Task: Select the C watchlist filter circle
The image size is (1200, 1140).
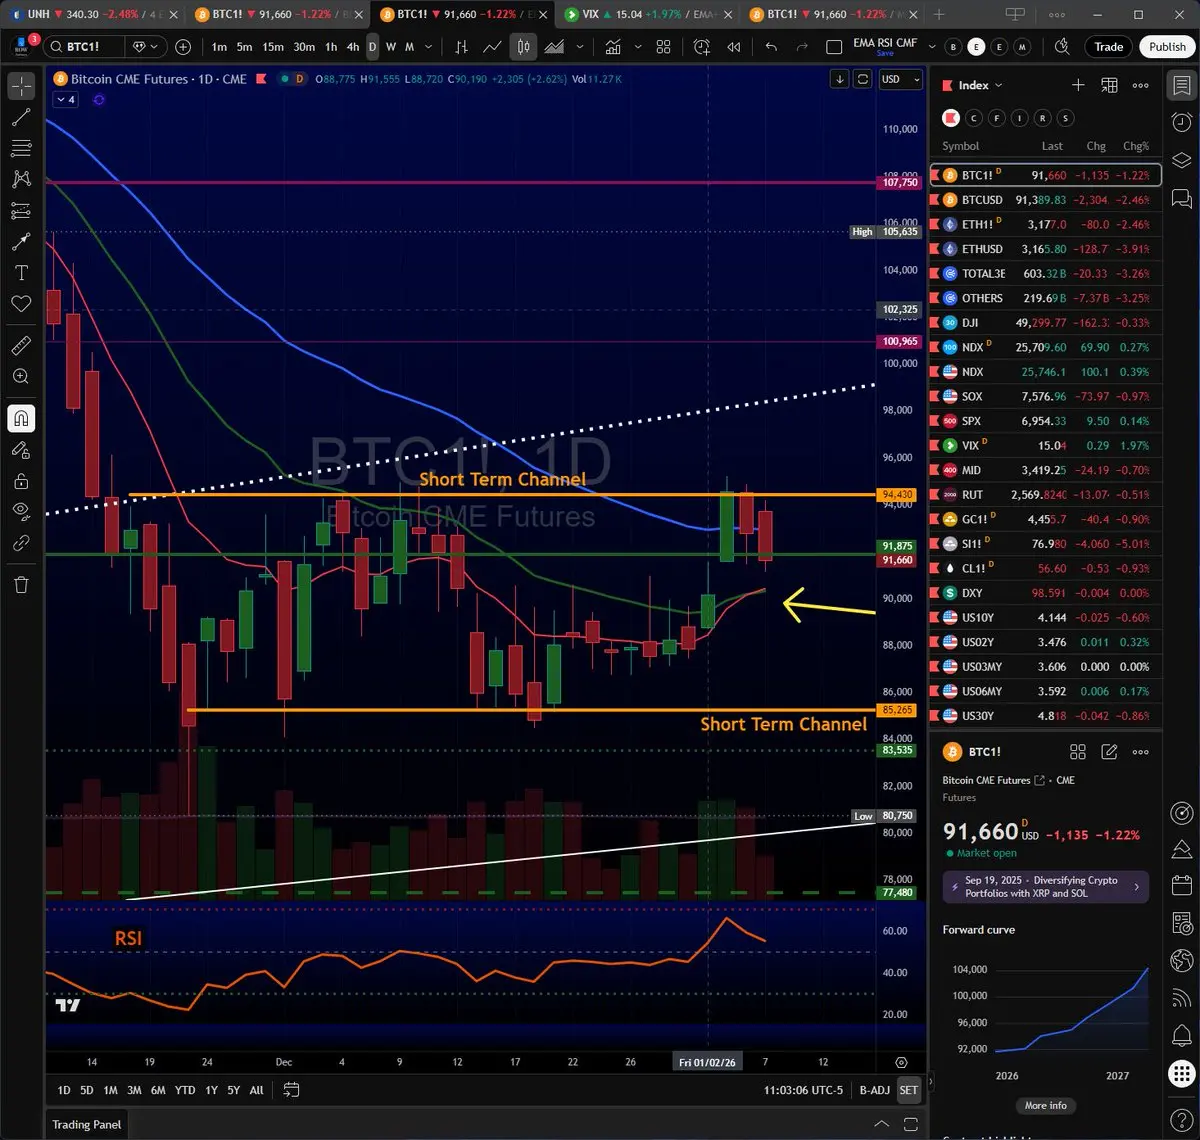Action: (x=974, y=118)
